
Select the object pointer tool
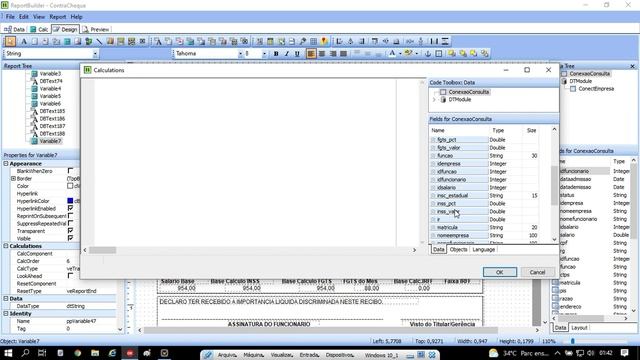pos(10,41)
